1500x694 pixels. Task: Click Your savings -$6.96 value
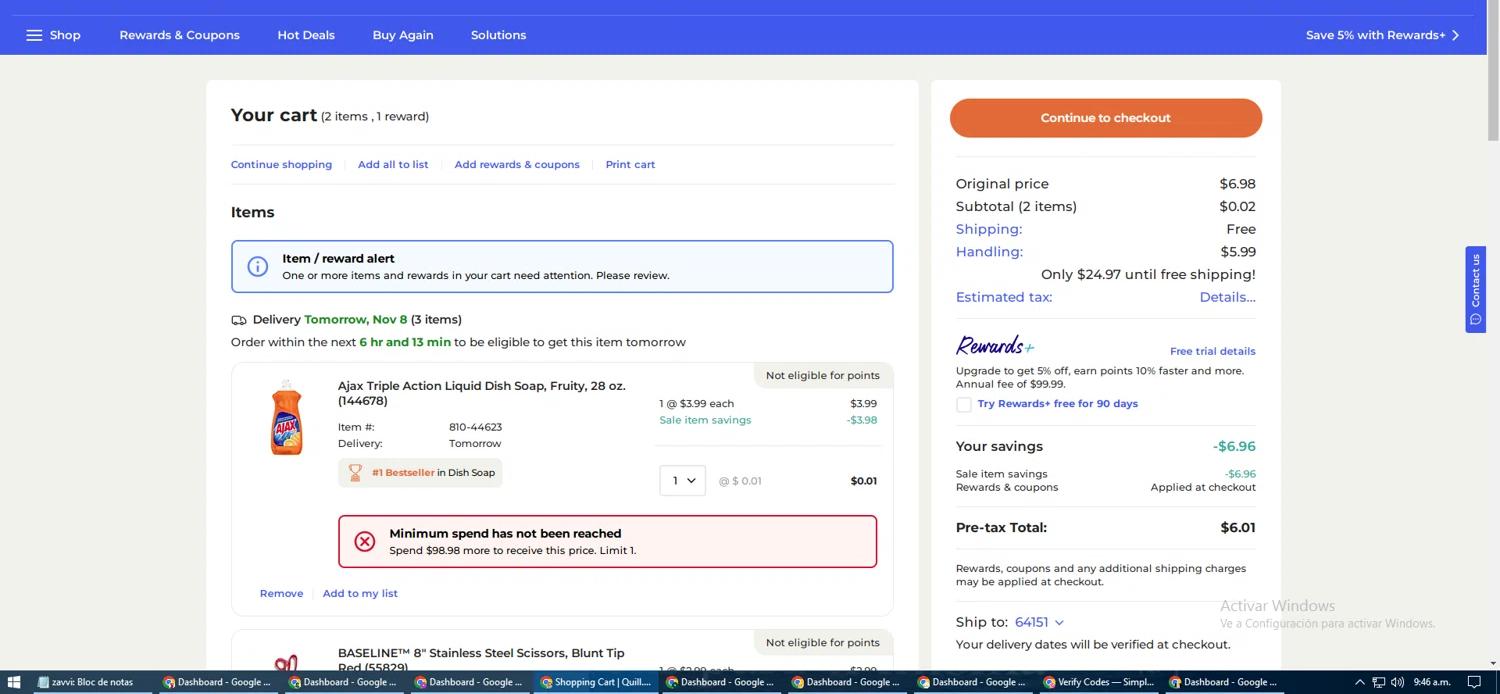tap(1234, 447)
